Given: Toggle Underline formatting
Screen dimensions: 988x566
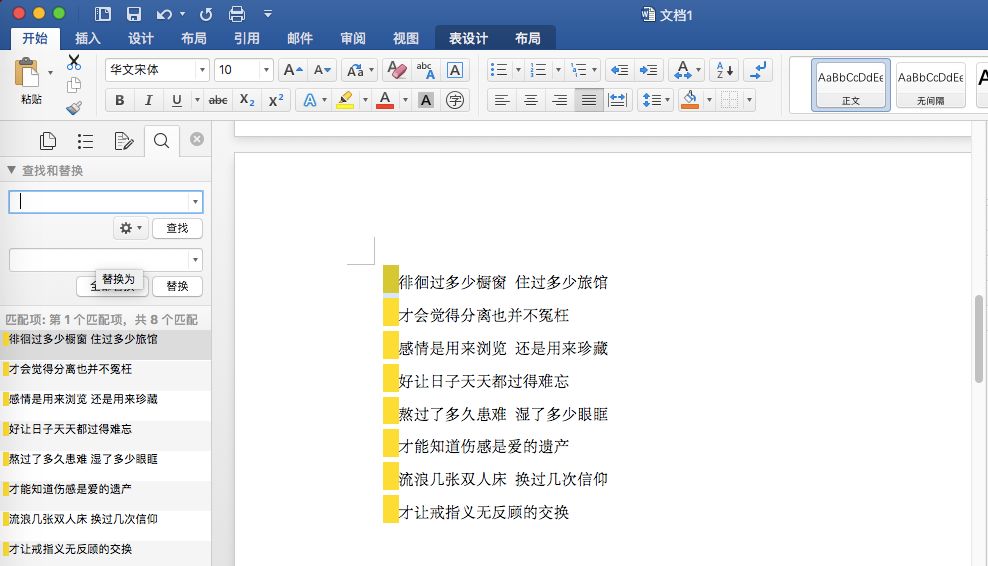Looking at the screenshot, I should (x=177, y=100).
